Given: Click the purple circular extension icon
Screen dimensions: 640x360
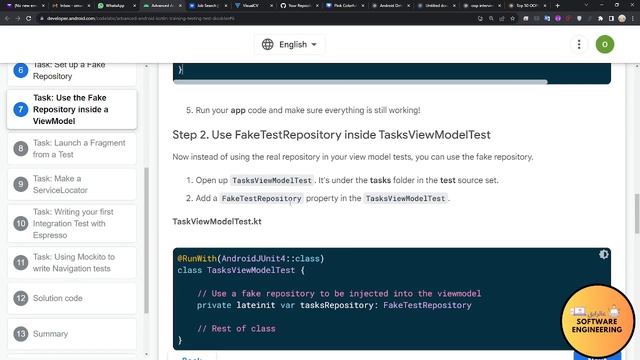Looking at the screenshot, I should click(x=558, y=18).
